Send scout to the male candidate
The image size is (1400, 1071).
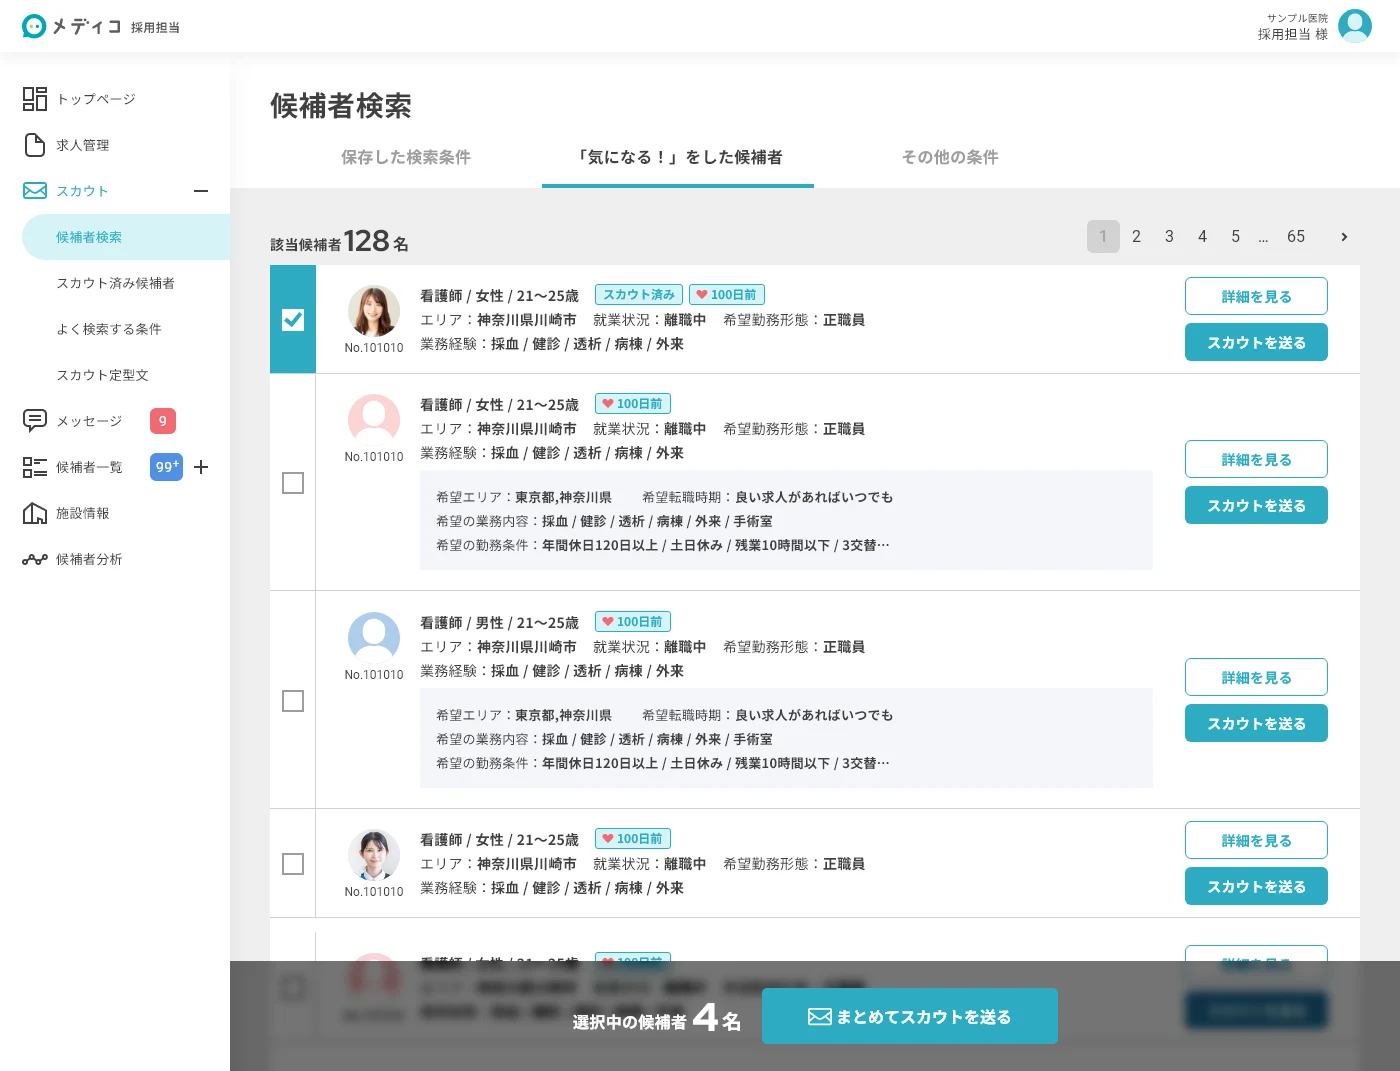click(x=1256, y=723)
